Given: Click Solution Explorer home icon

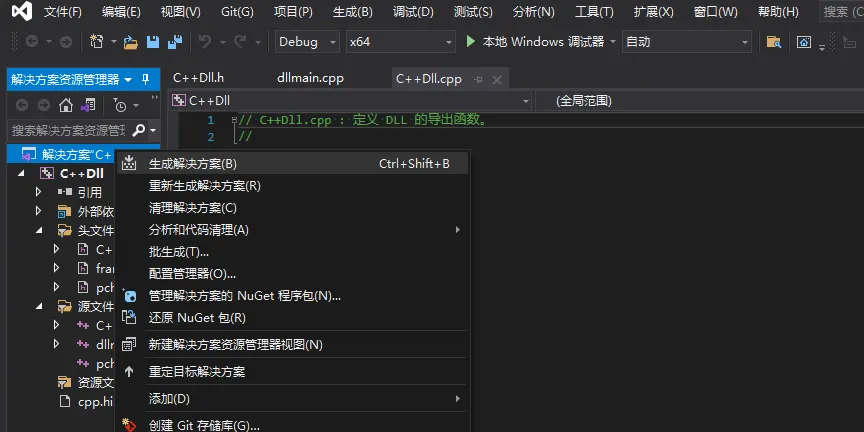Looking at the screenshot, I should coord(66,105).
